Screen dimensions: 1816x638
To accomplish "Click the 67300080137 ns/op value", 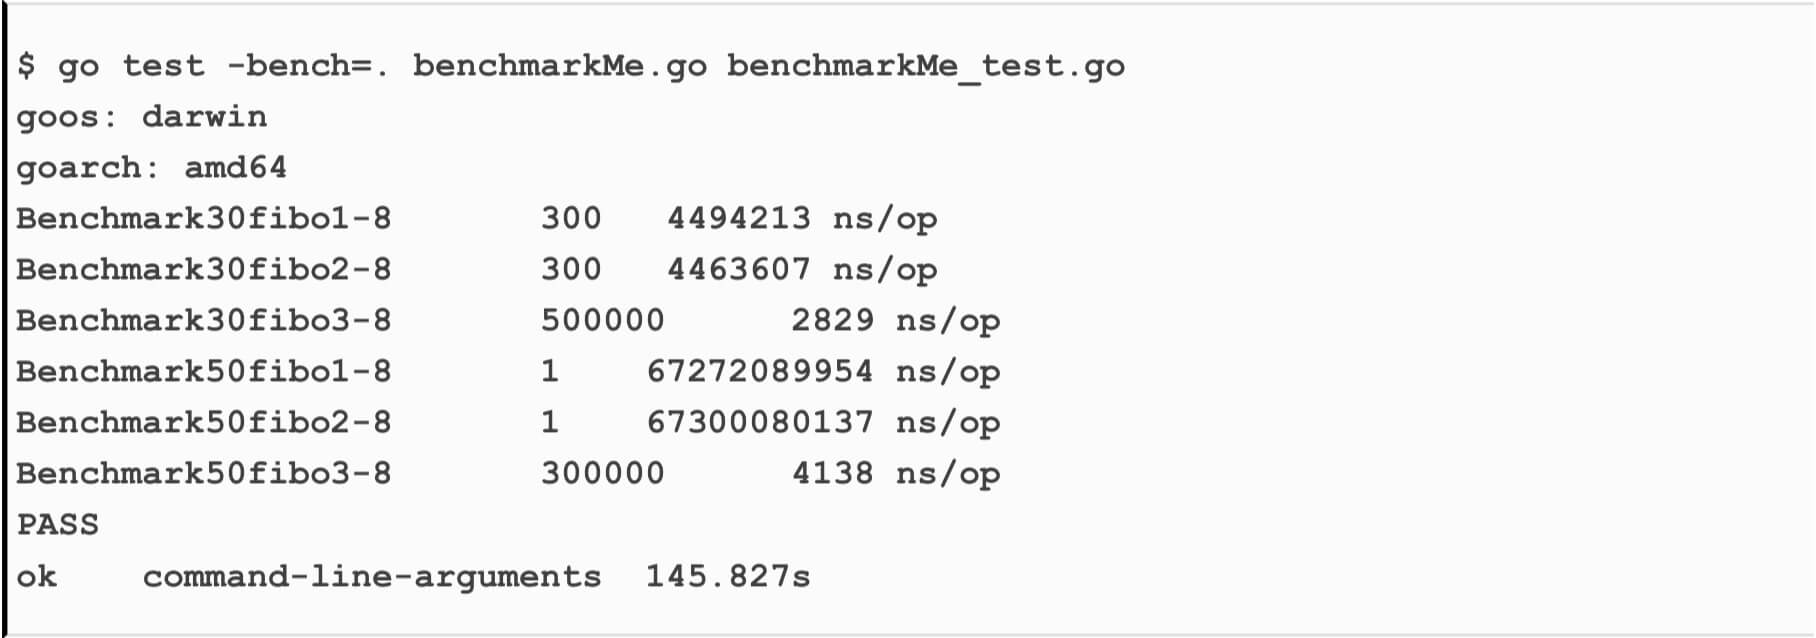I will tap(824, 424).
